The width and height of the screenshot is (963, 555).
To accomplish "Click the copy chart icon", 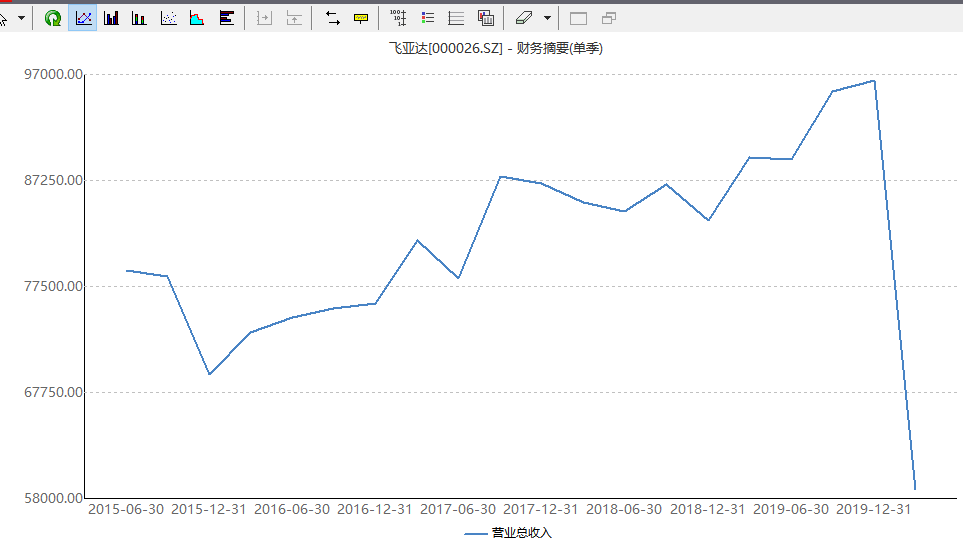I will pyautogui.click(x=486, y=18).
